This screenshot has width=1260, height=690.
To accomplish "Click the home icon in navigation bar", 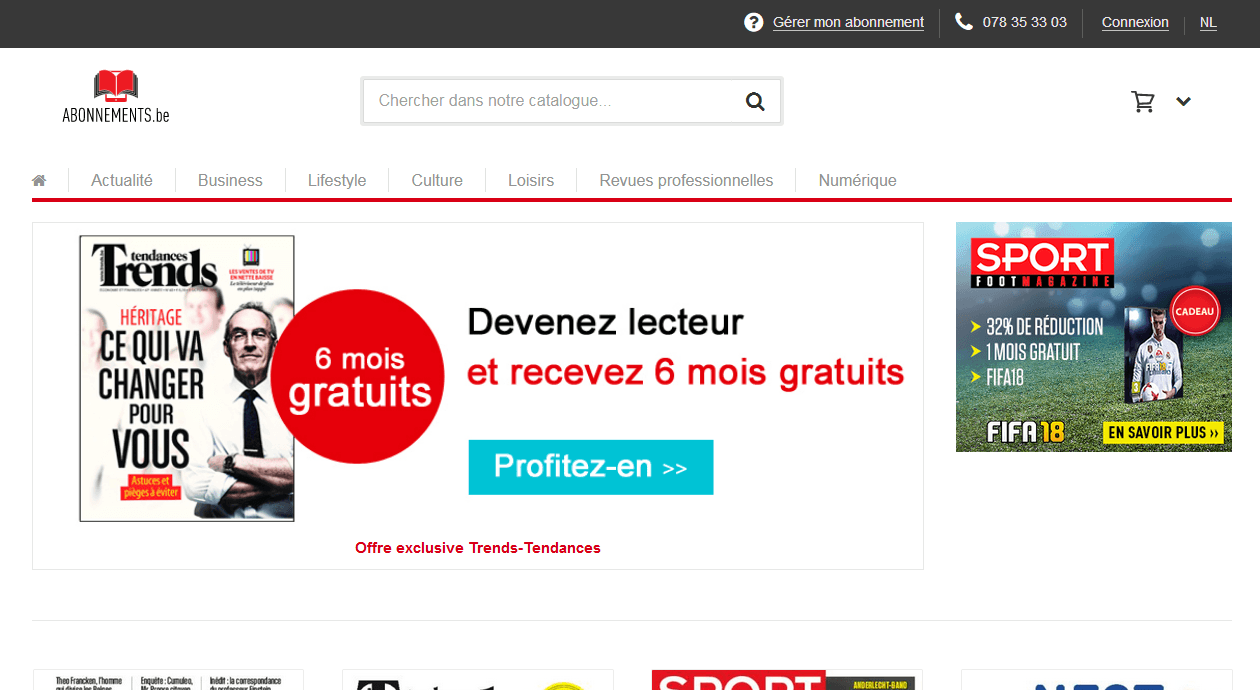I will pos(39,181).
